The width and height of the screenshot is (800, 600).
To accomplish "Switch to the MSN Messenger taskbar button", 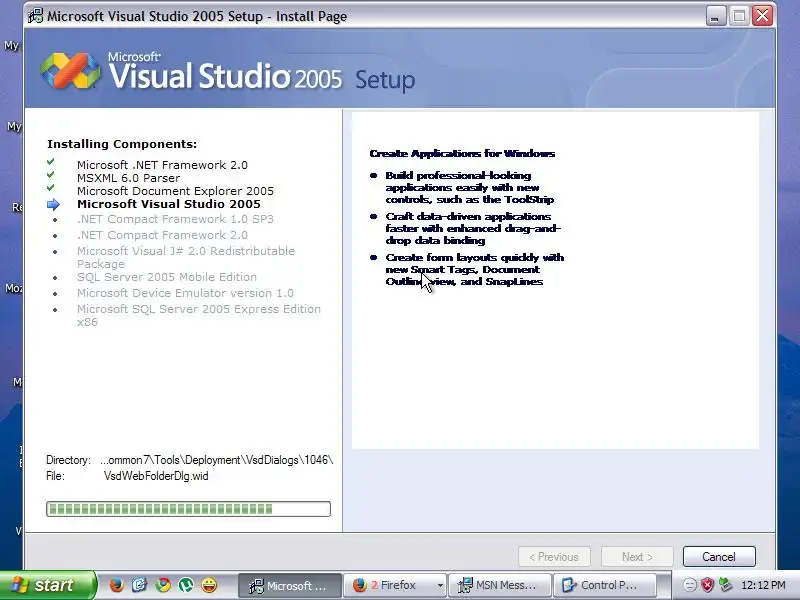I will (500, 585).
